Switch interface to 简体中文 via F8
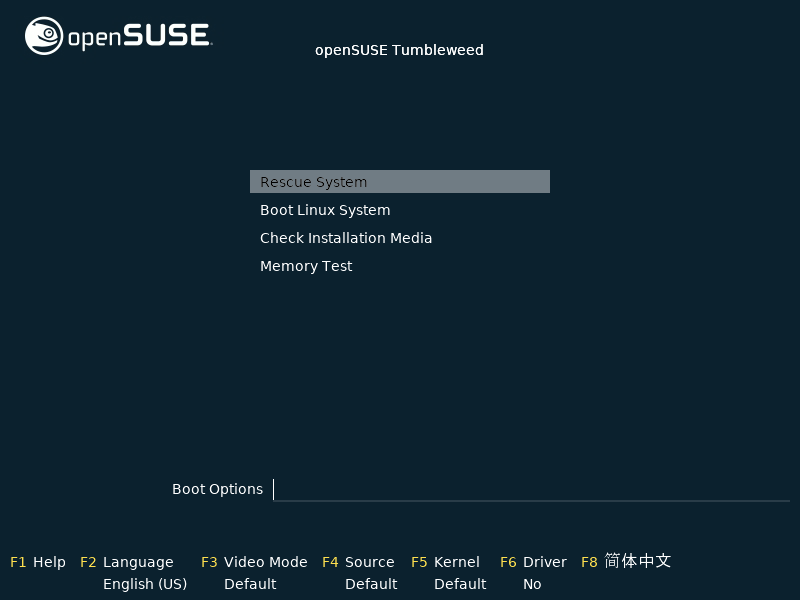 [x=627, y=562]
